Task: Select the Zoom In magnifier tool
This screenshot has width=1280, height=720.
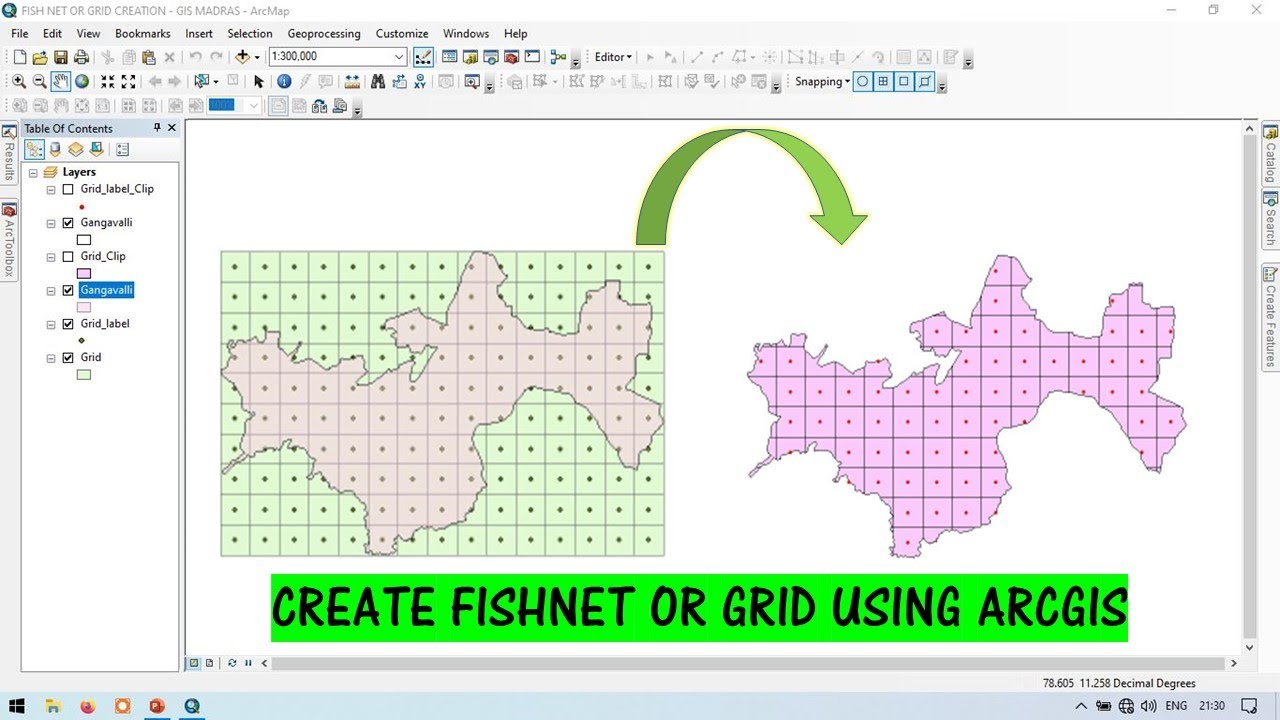Action: pos(19,81)
